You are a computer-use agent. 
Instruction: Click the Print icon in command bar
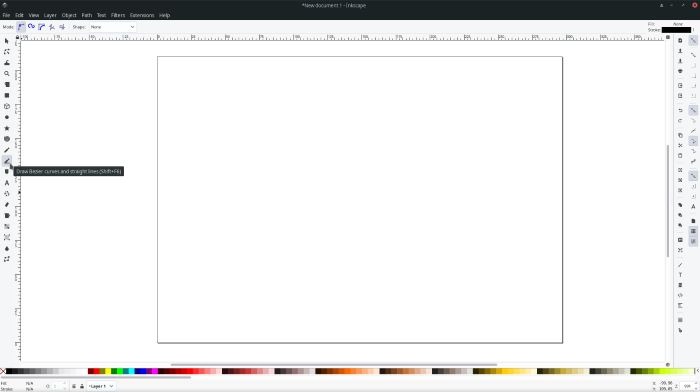pyautogui.click(x=680, y=71)
